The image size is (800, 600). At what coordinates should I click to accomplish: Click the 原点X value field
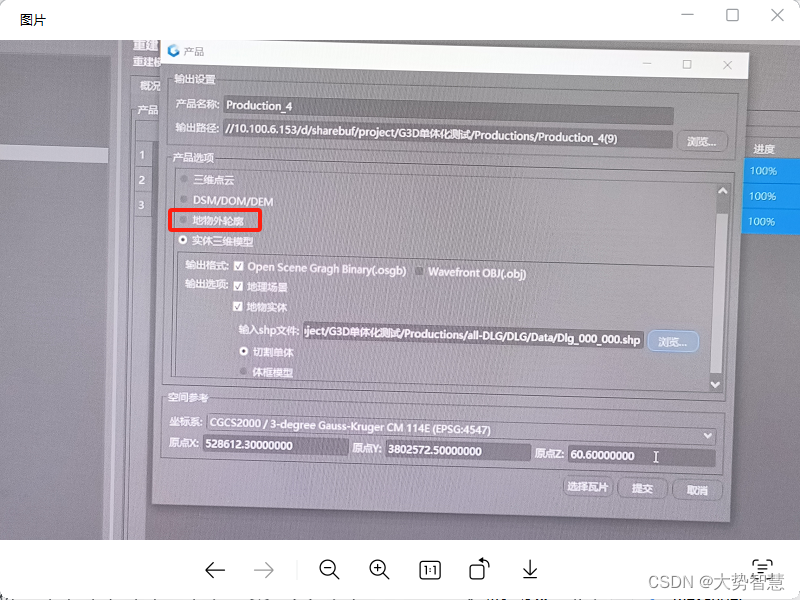click(x=276, y=444)
